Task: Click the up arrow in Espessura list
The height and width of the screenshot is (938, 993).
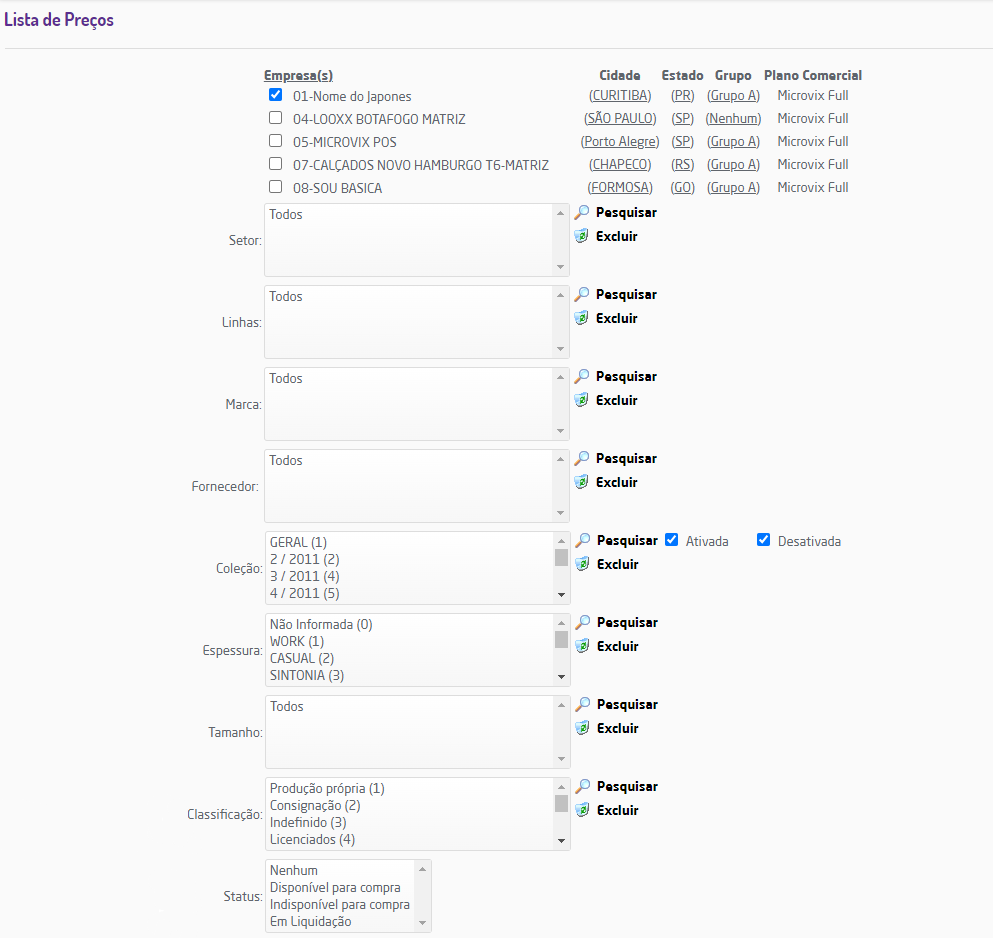Action: tap(561, 623)
